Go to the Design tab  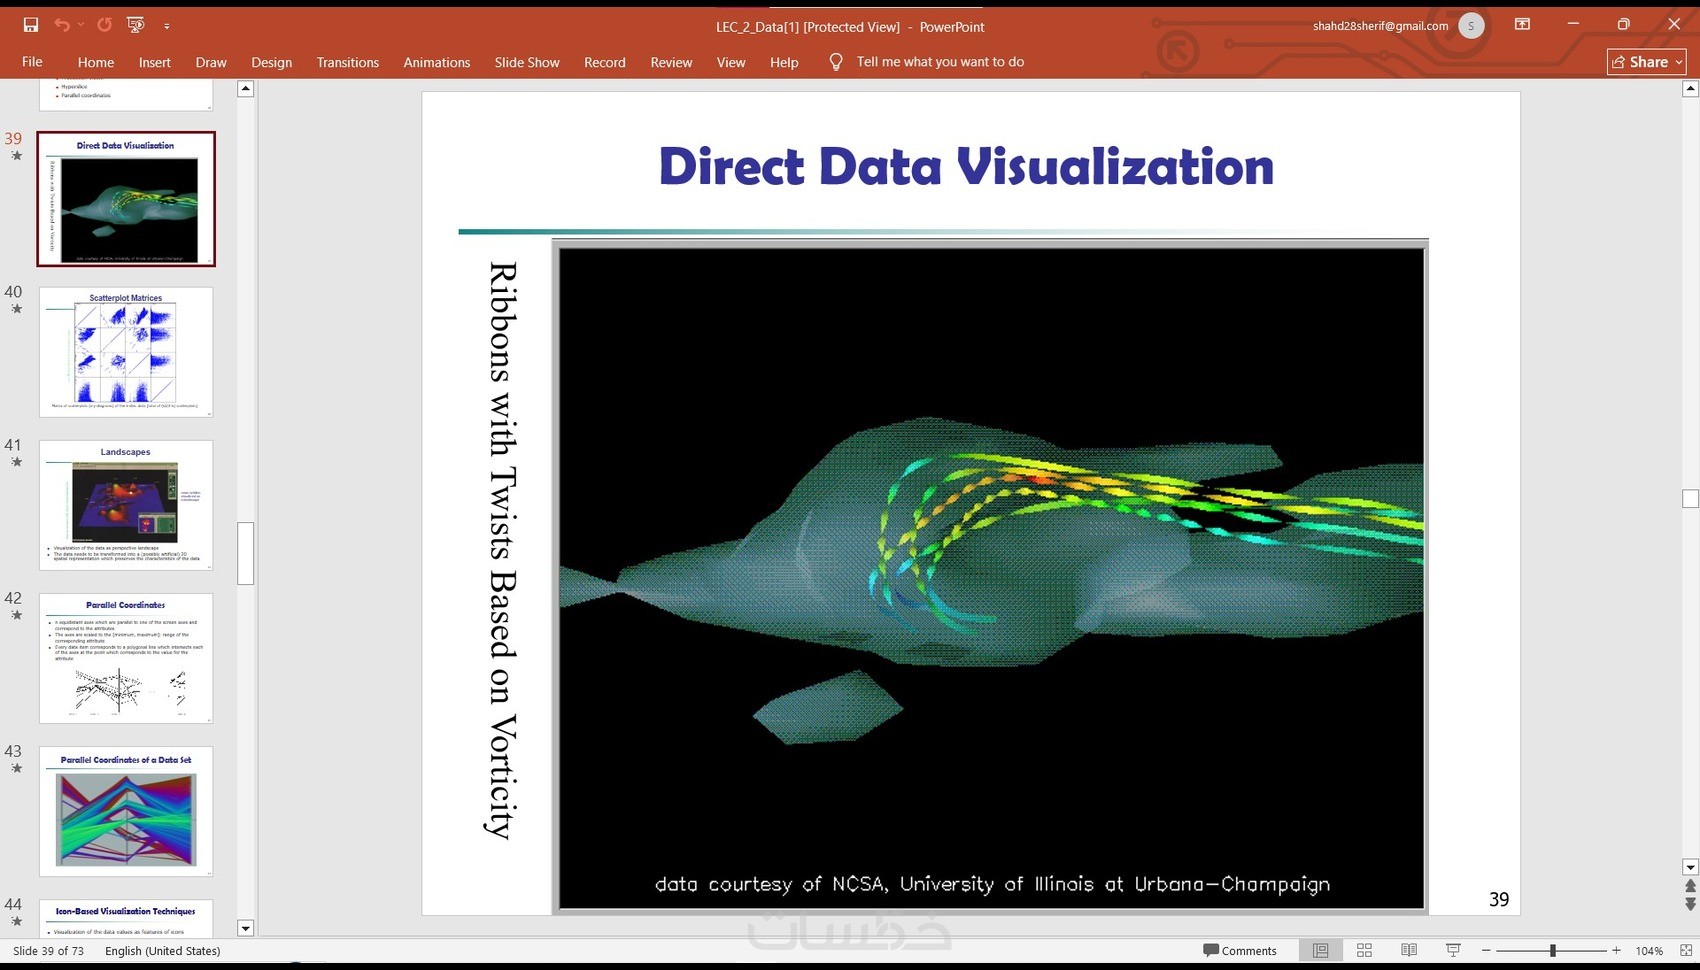(272, 62)
